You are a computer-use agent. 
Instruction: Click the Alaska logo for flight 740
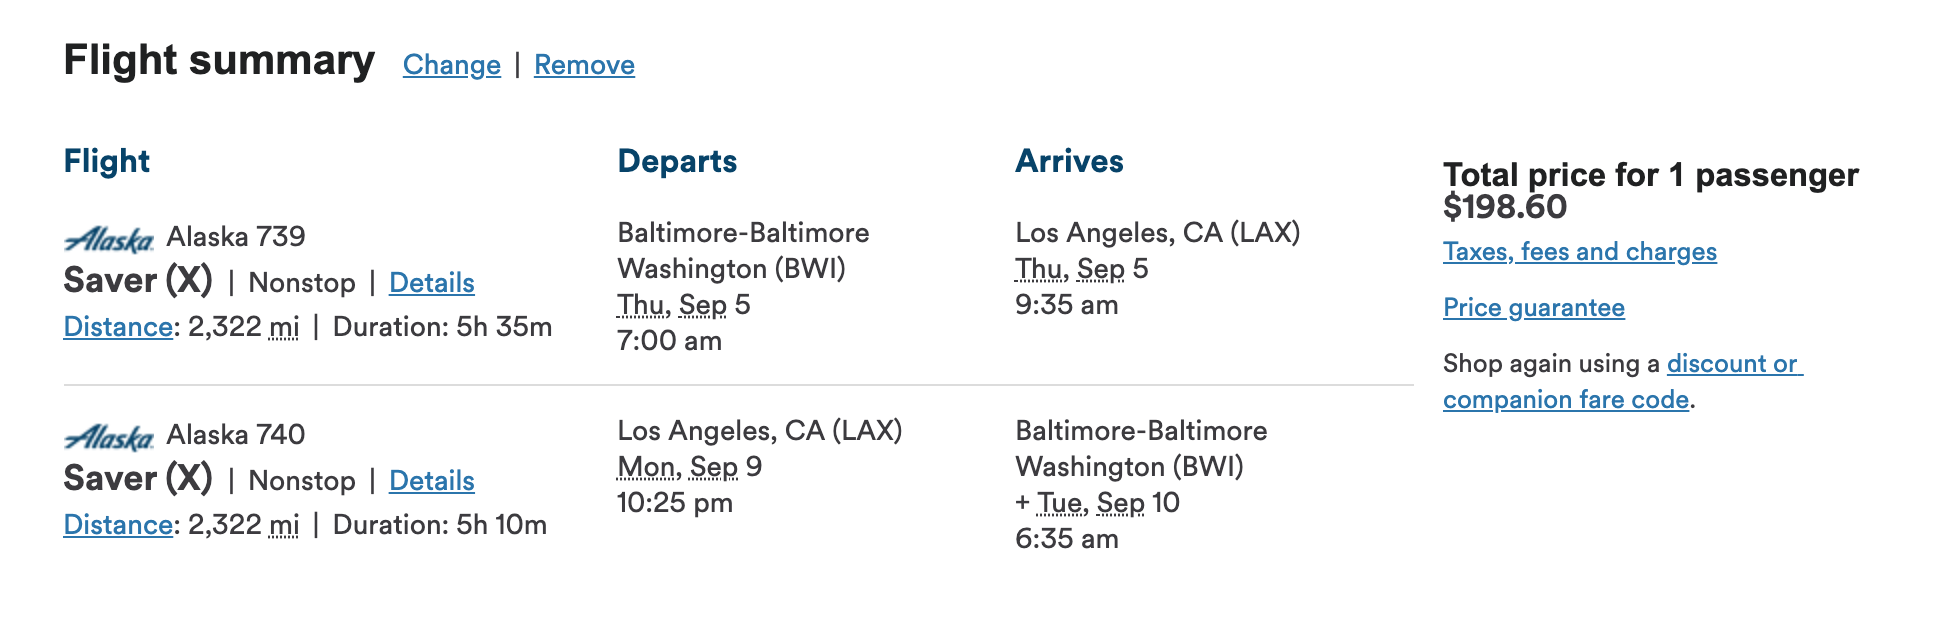(x=109, y=437)
